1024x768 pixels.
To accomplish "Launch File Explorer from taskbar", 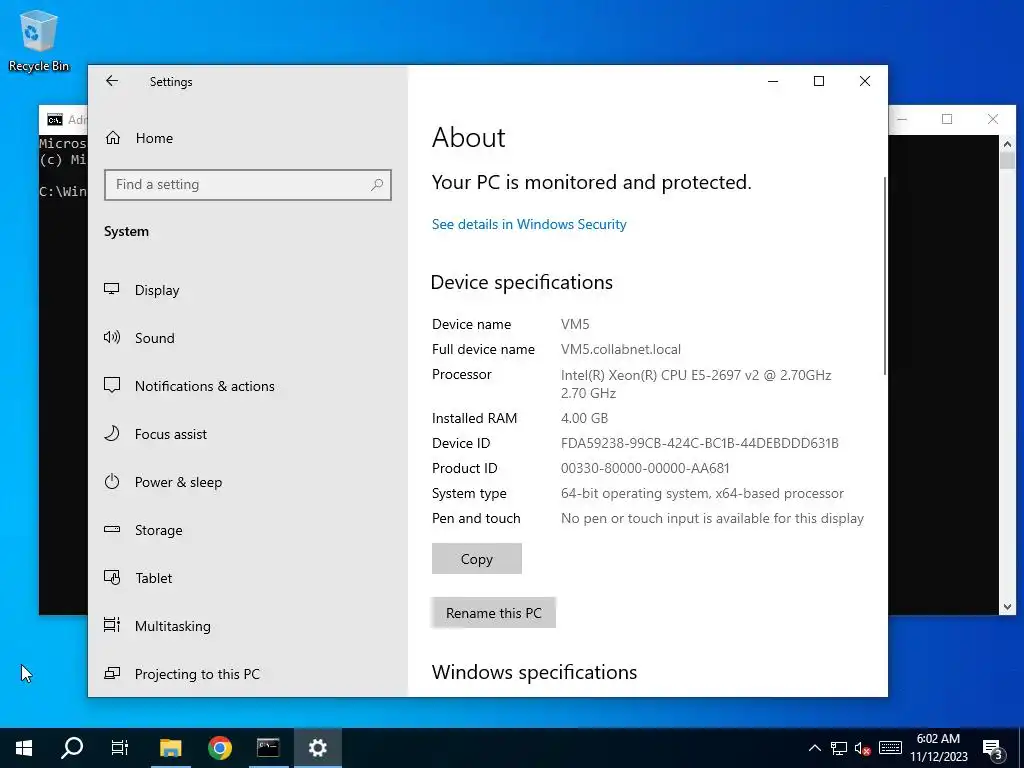I will tap(170, 748).
